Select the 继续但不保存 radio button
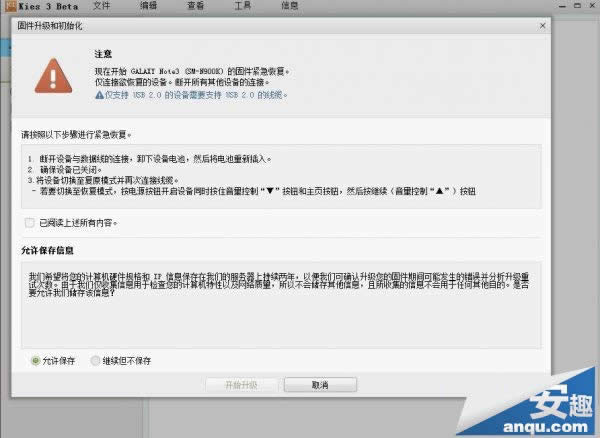The image size is (600, 438). (95, 360)
